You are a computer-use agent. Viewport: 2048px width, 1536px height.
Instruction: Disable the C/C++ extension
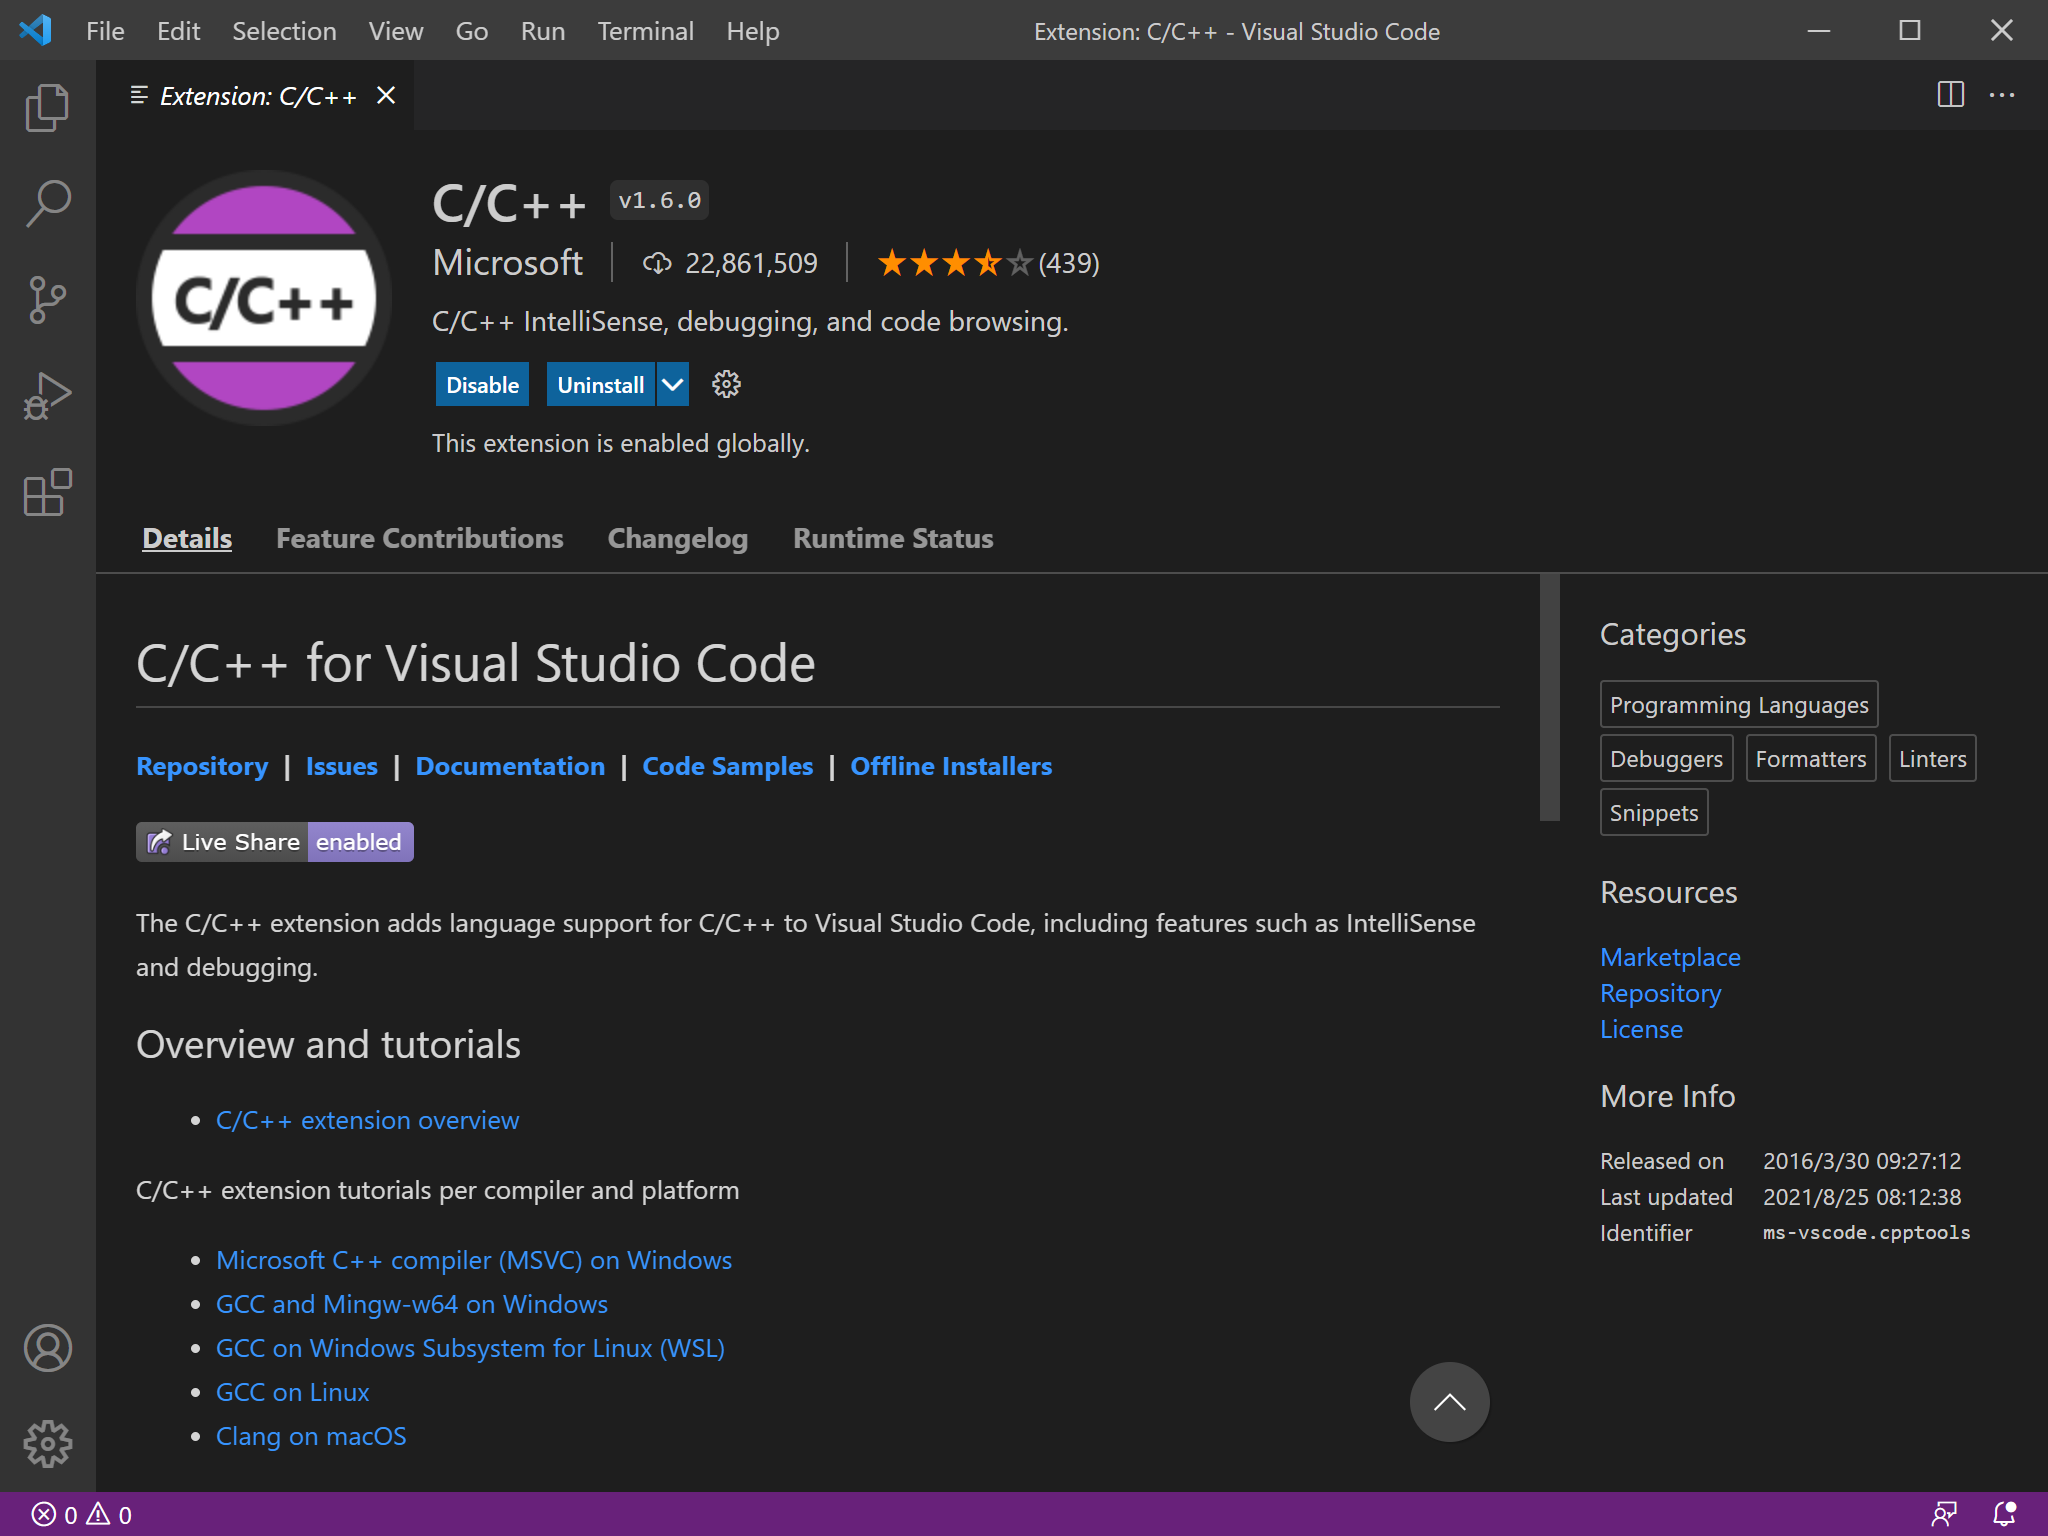point(482,385)
